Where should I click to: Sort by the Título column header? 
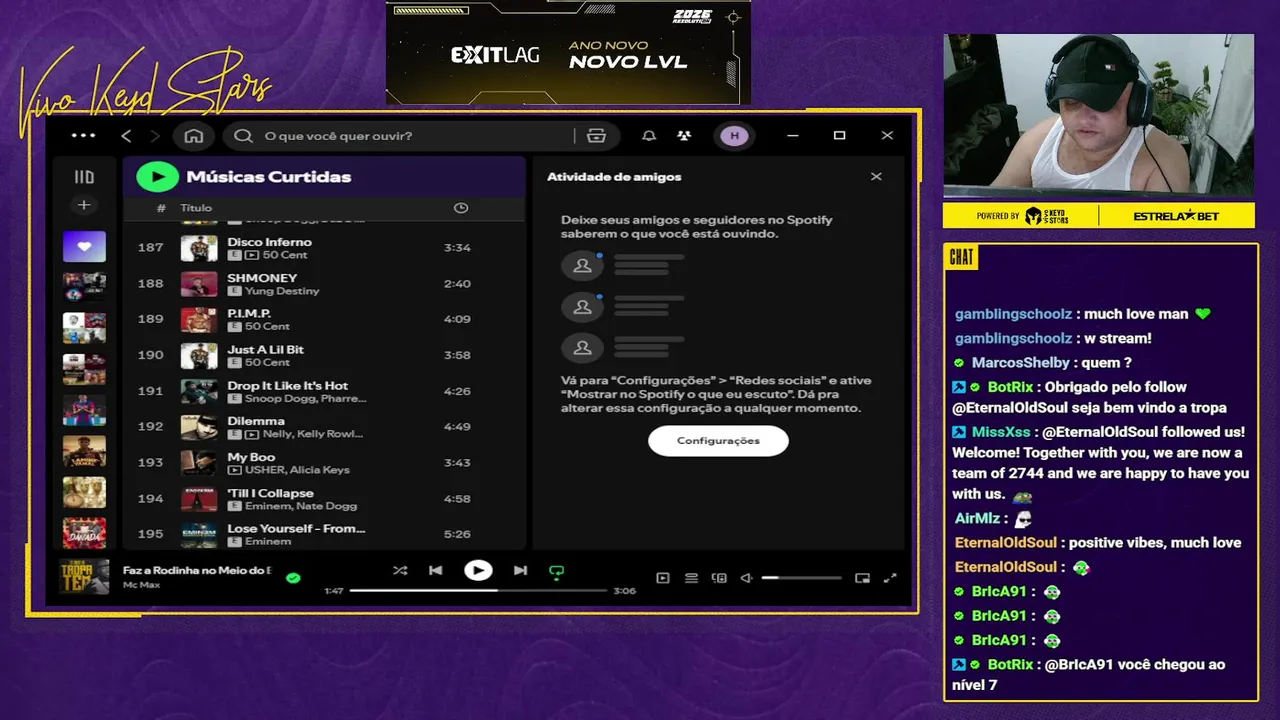(x=196, y=208)
